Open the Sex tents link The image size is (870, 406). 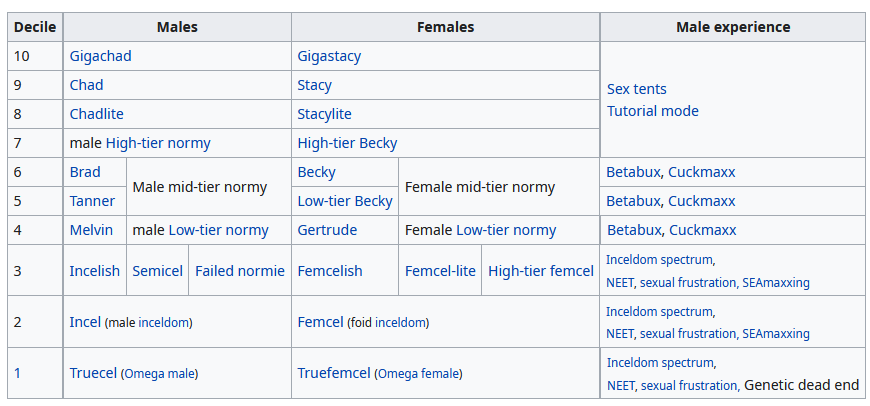coord(637,89)
